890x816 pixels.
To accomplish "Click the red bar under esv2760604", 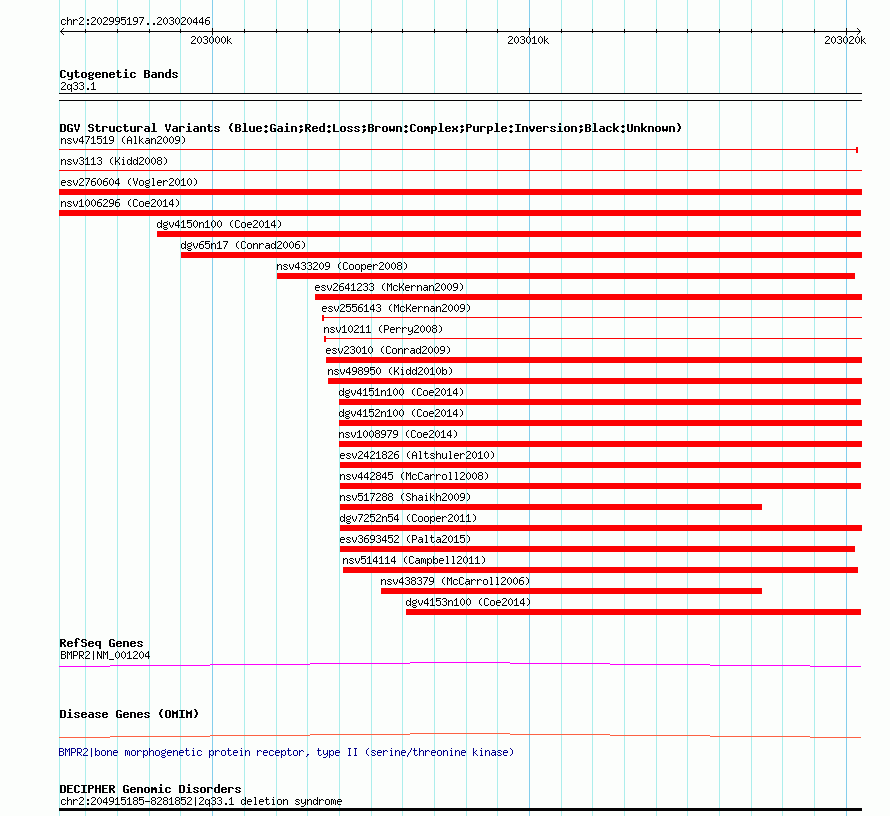I will pyautogui.click(x=460, y=192).
